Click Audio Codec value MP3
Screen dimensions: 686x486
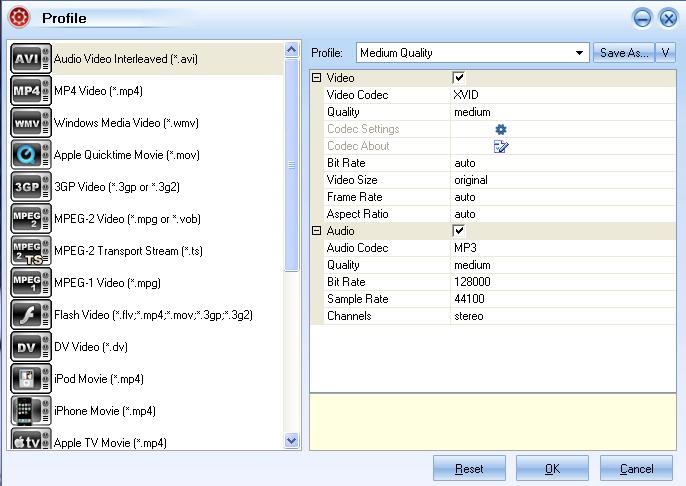465,248
